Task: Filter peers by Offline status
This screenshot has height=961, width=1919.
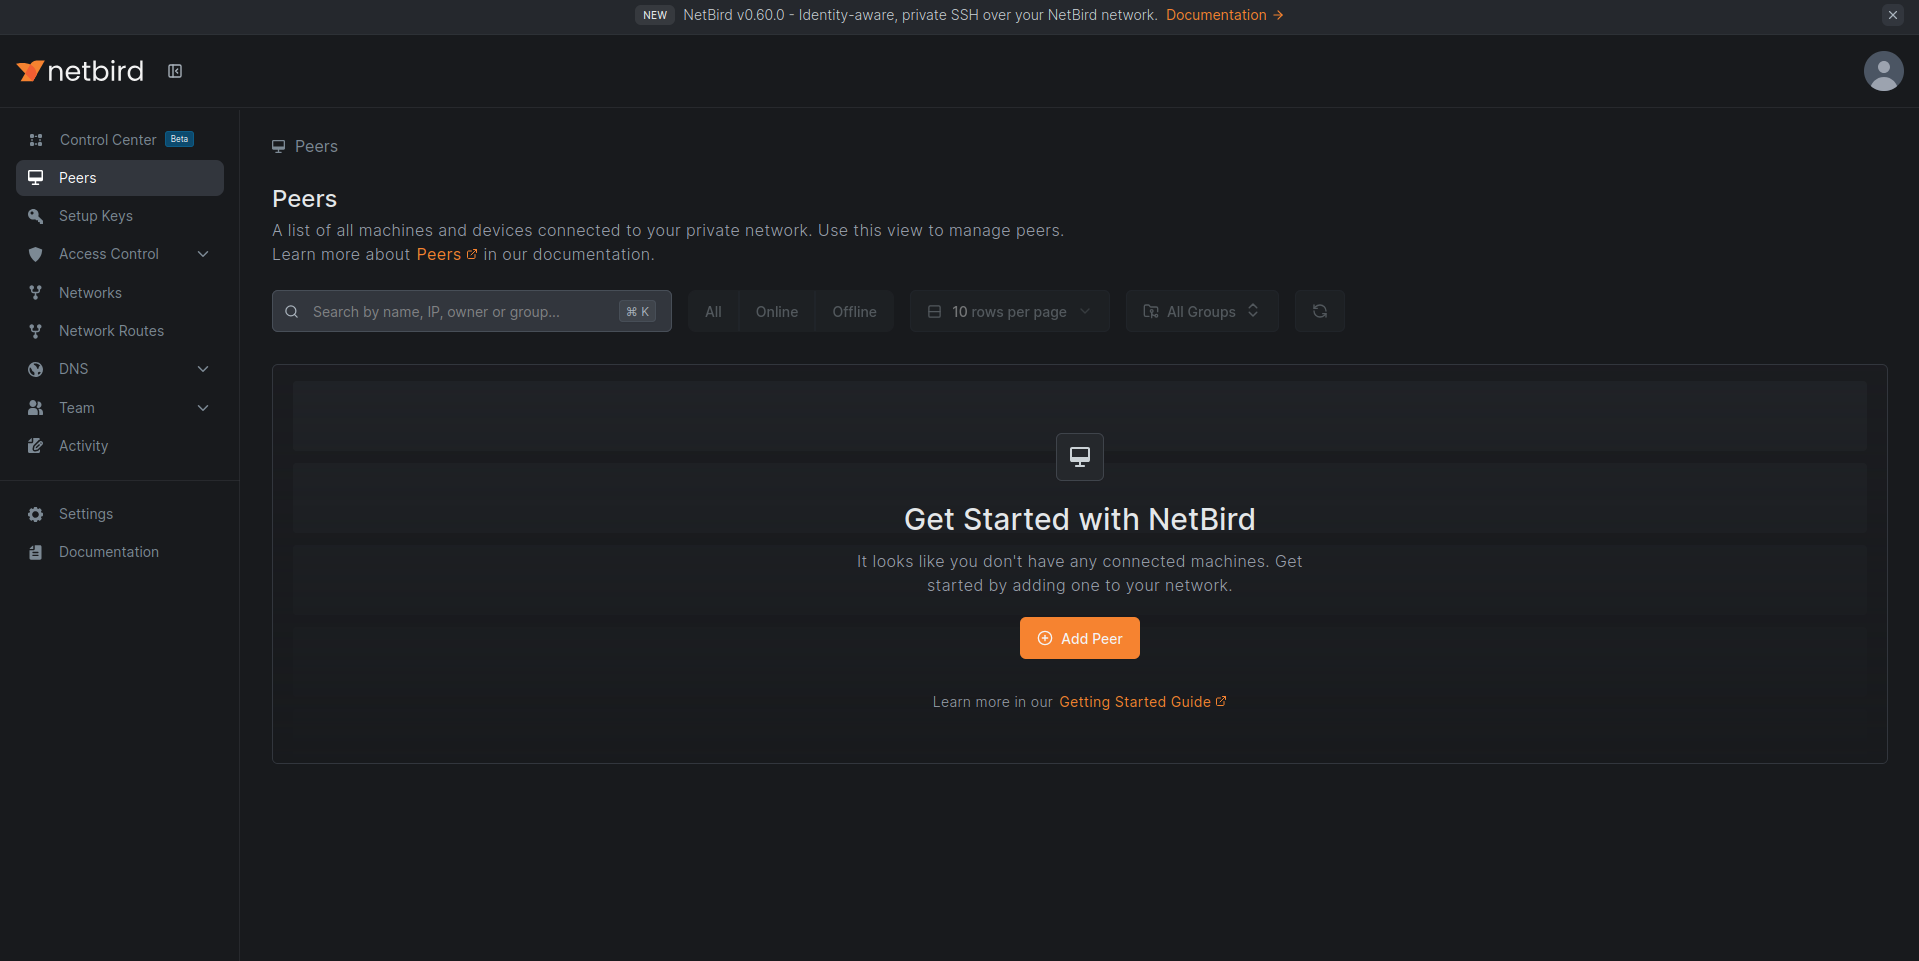Action: (854, 312)
